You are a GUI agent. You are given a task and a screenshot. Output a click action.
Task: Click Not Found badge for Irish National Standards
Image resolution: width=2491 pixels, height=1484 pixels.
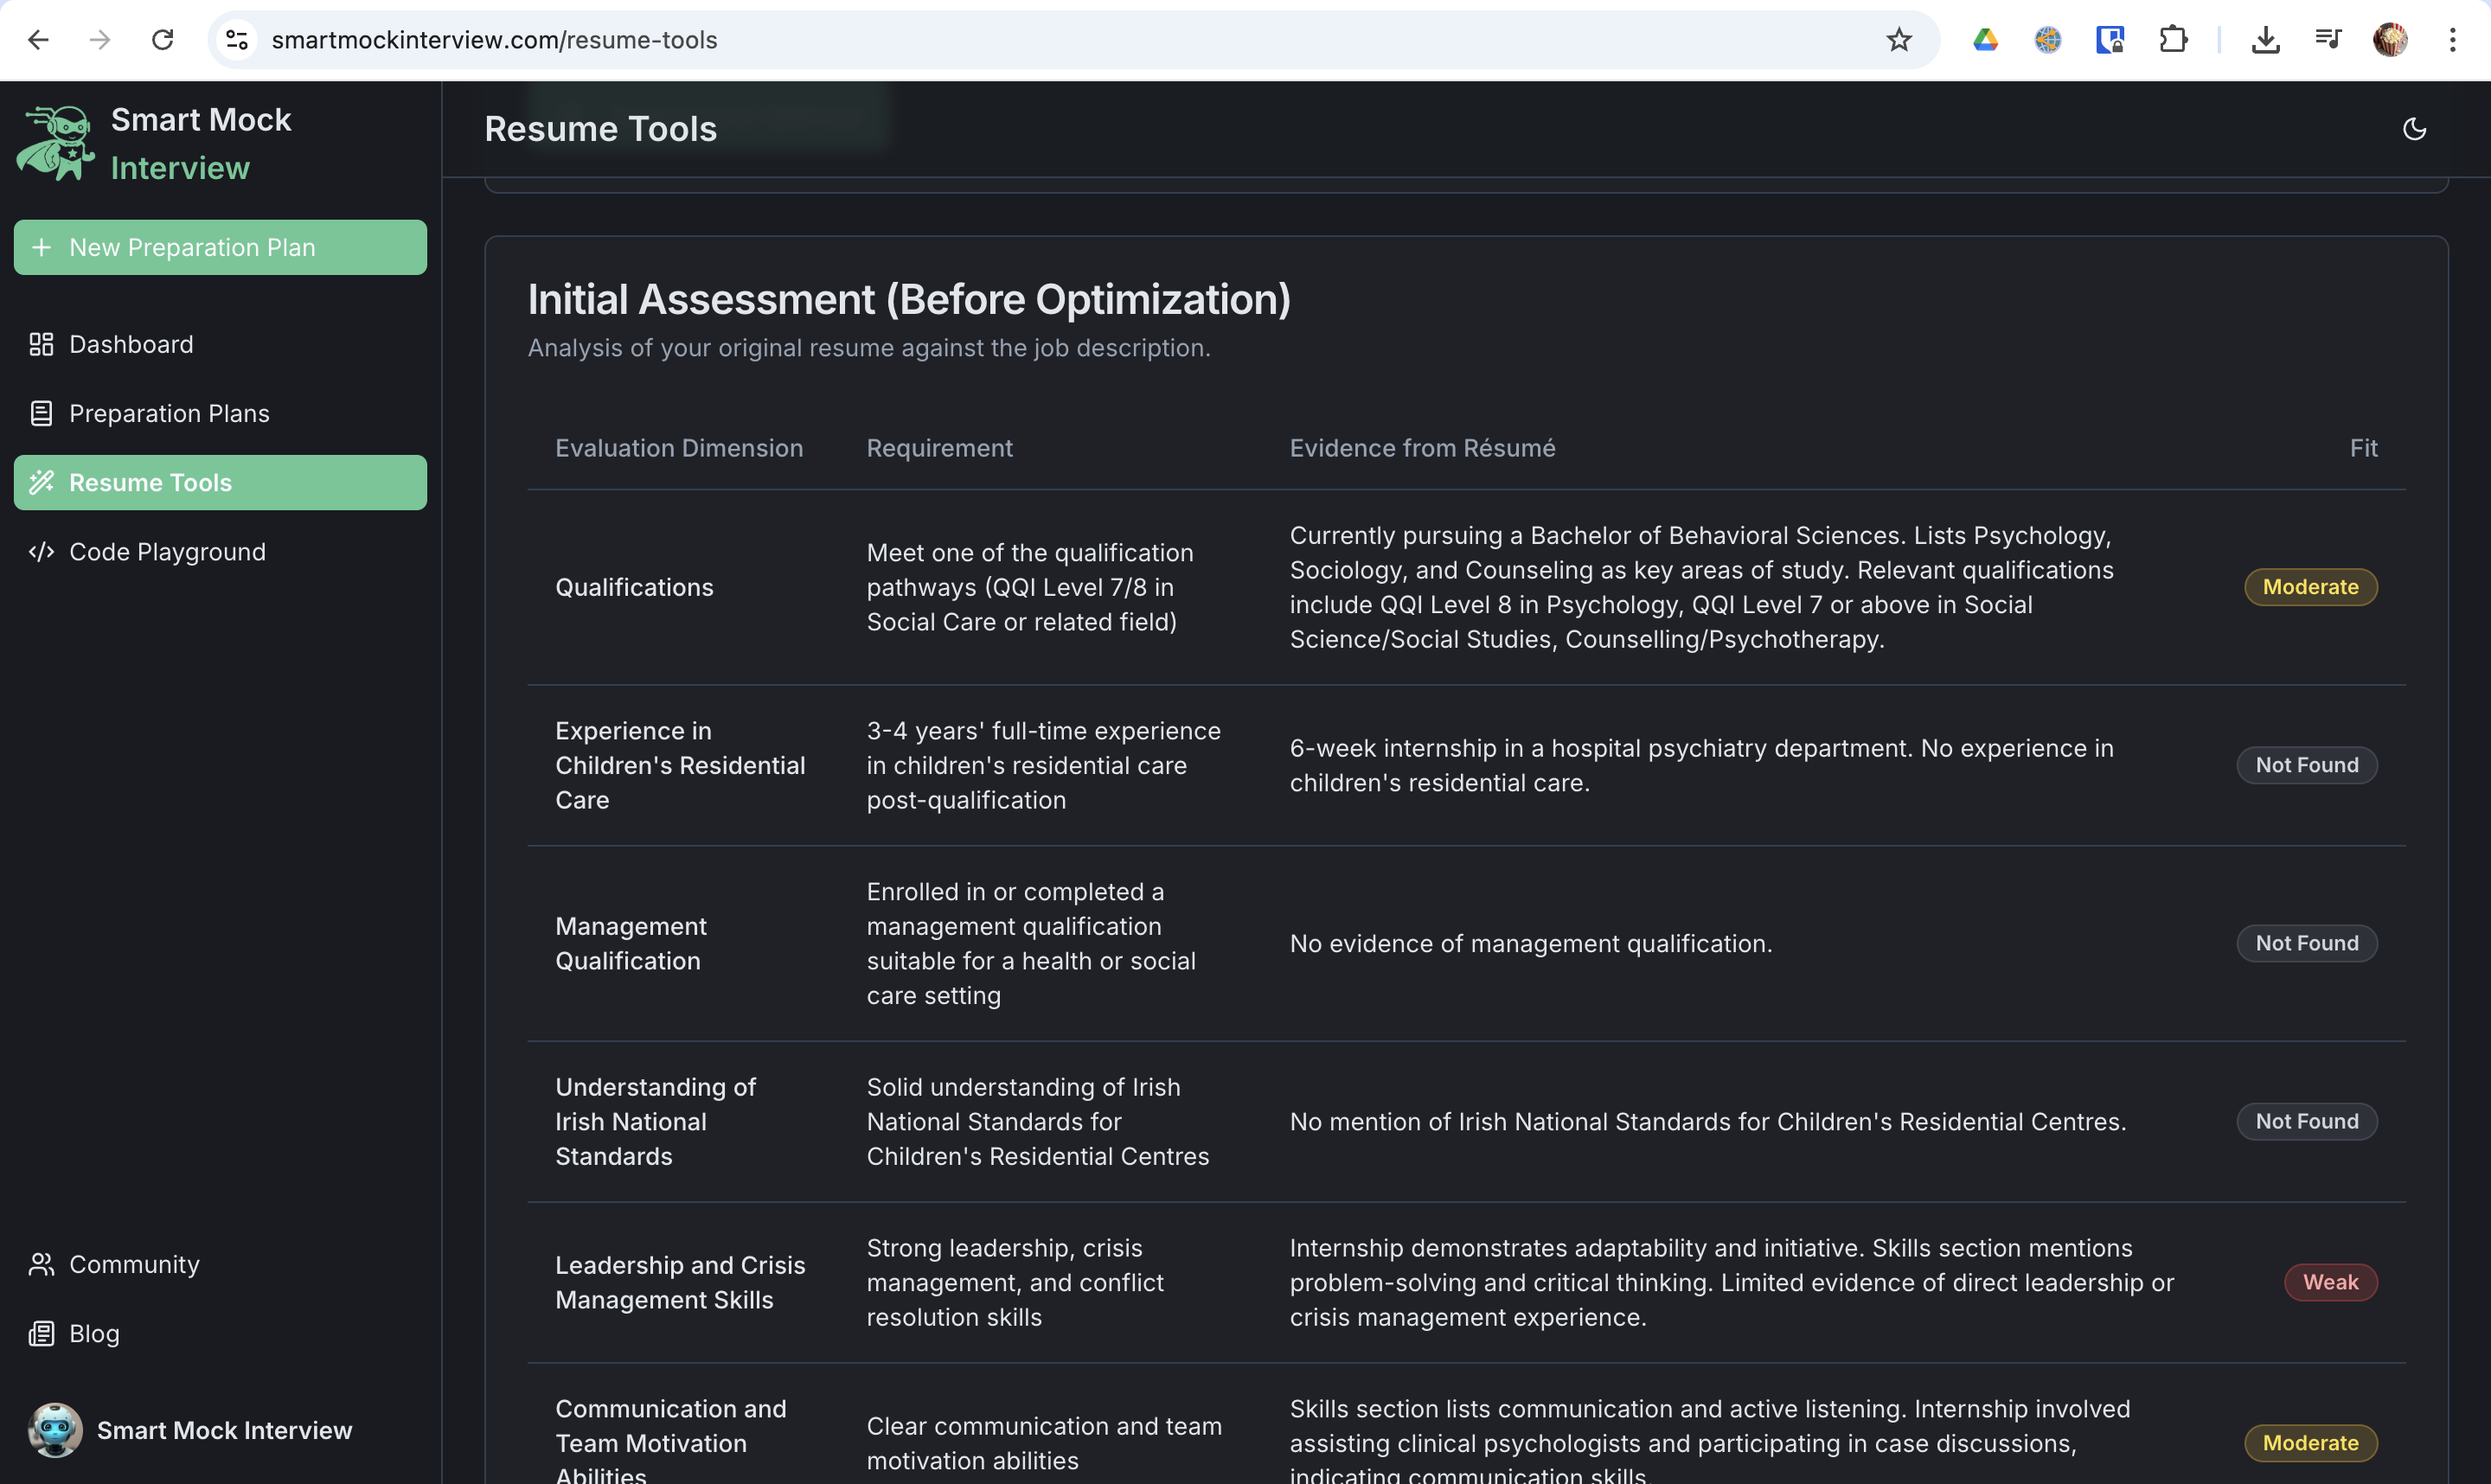(2307, 1121)
